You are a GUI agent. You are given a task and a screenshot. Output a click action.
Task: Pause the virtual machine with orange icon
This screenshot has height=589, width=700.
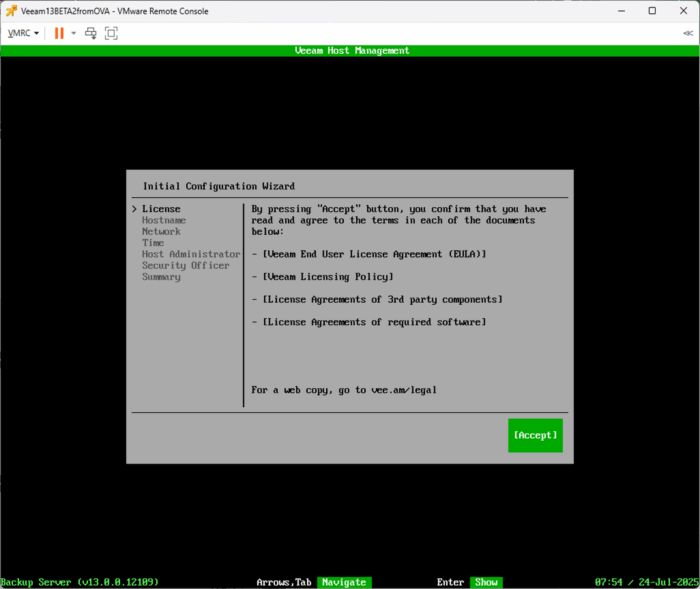[59, 33]
